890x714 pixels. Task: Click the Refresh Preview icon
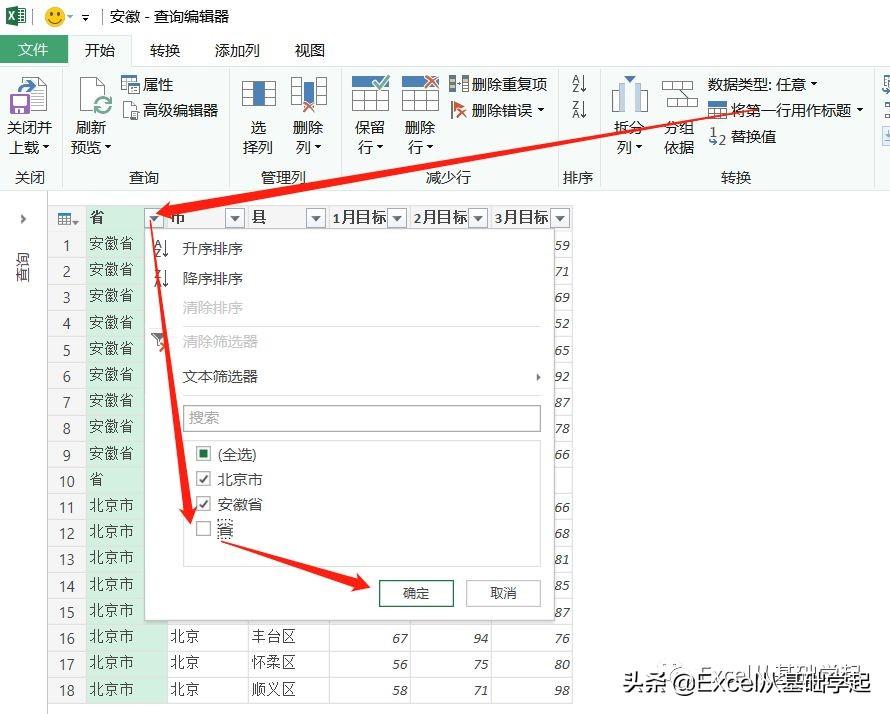[93, 95]
